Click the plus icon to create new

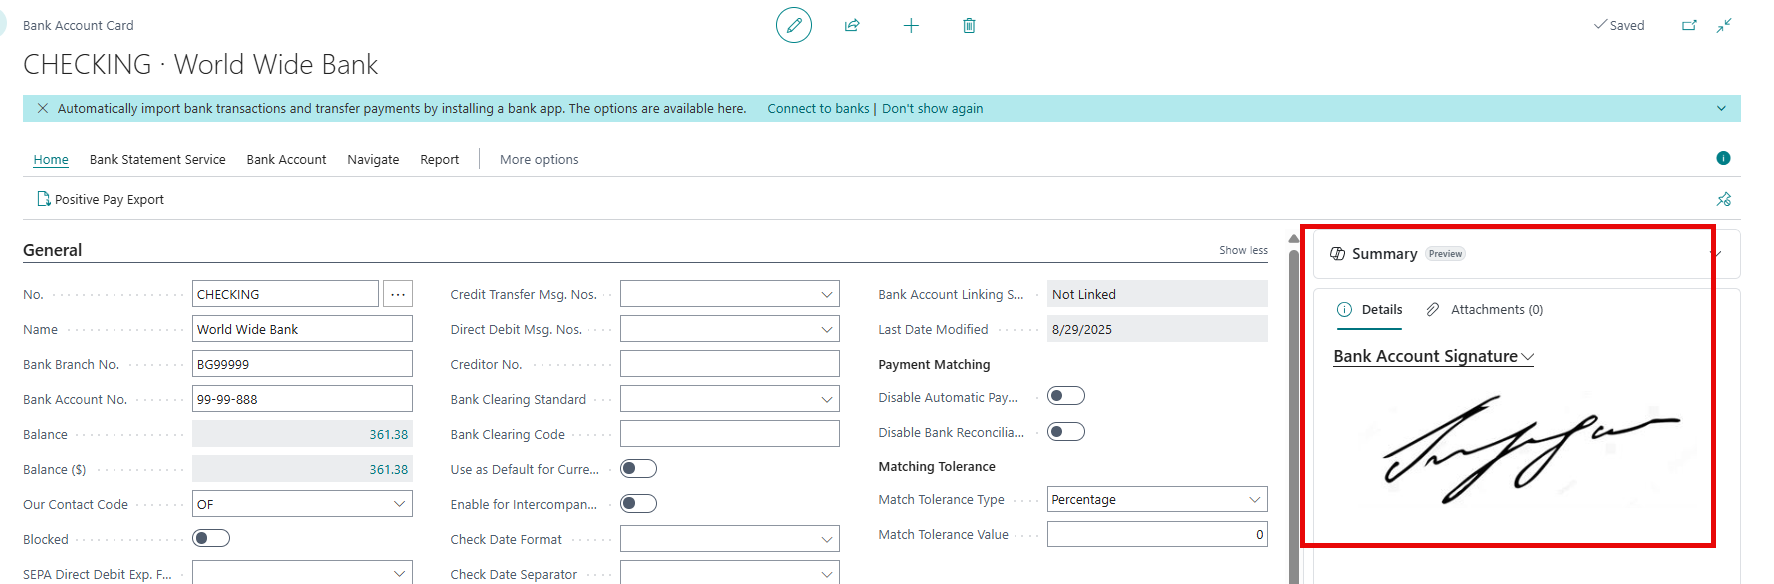(911, 25)
